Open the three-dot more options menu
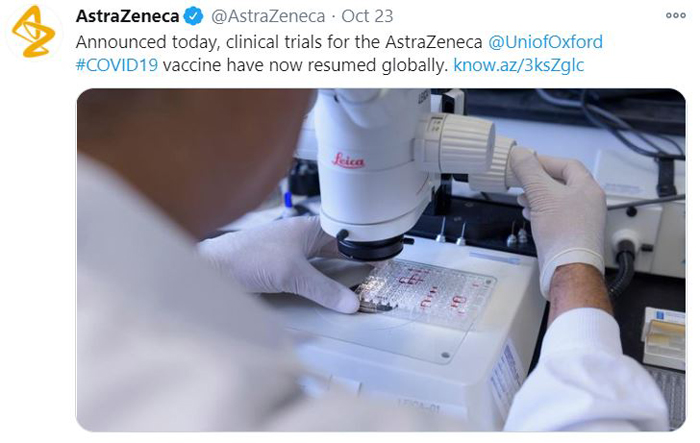 pos(675,15)
